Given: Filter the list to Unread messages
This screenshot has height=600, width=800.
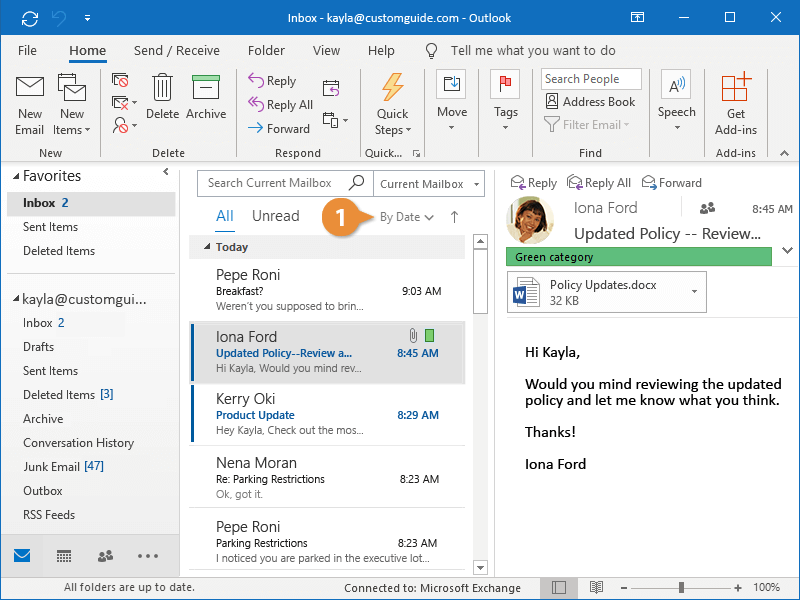Looking at the screenshot, I should click(x=276, y=216).
